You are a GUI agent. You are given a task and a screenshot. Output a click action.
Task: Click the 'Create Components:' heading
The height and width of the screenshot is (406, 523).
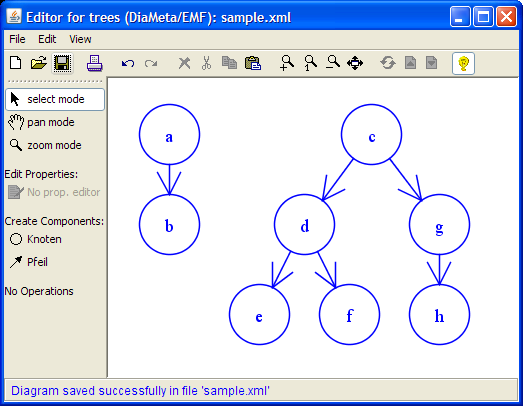54,221
